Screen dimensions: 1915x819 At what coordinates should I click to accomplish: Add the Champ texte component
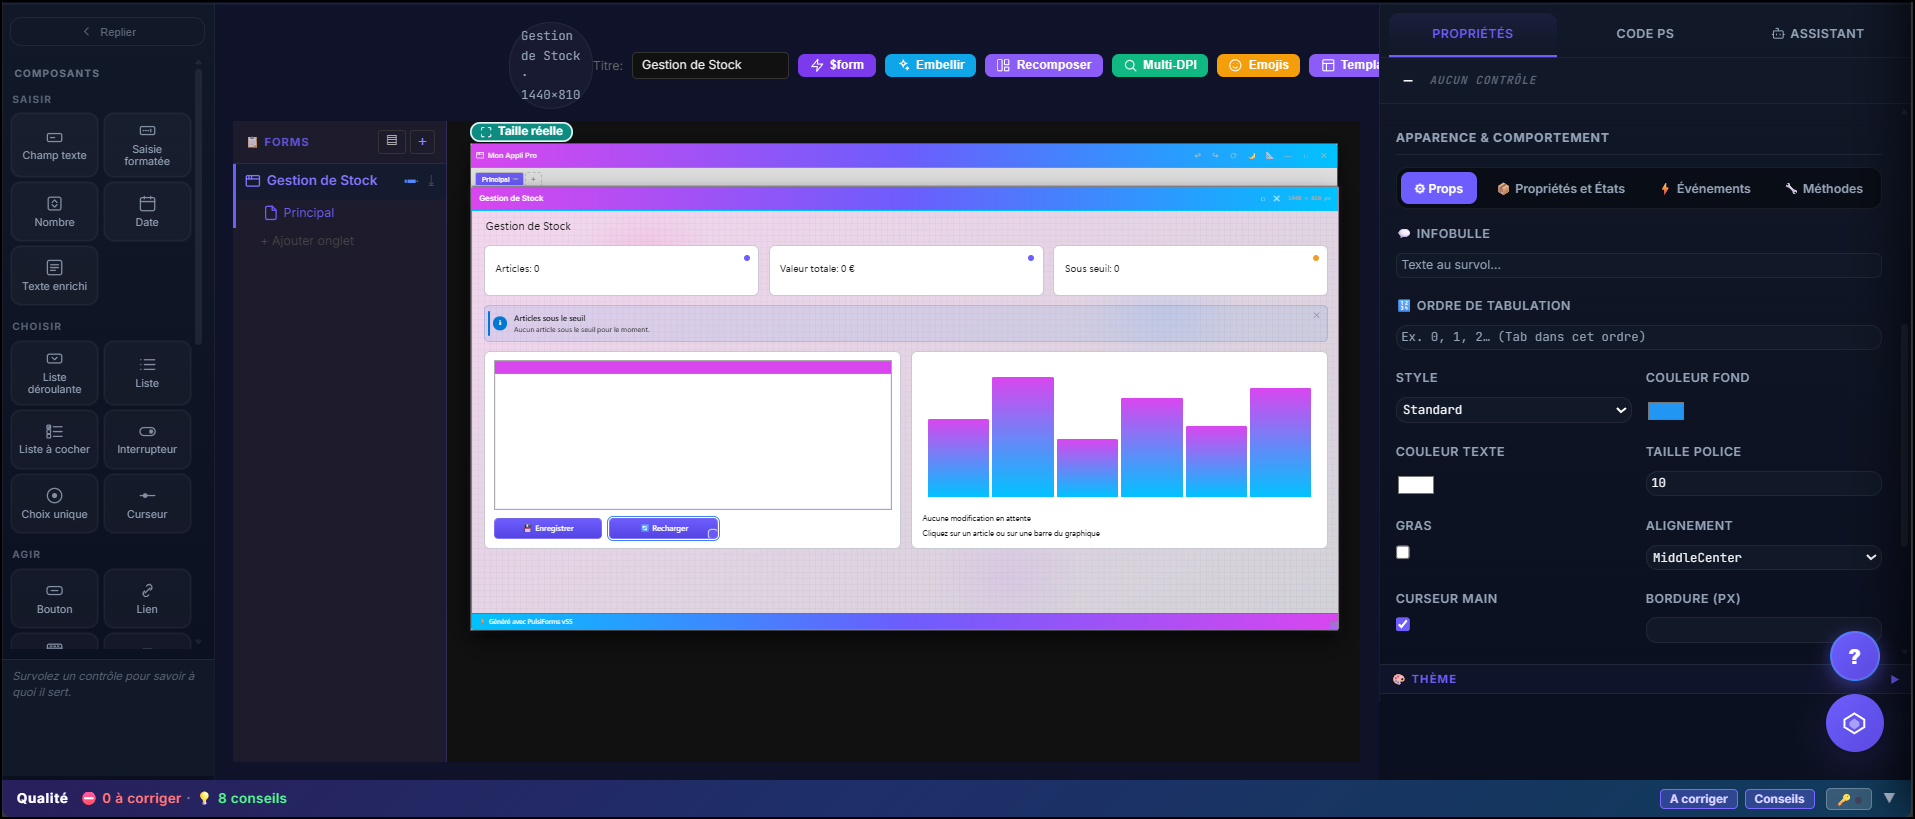pyautogui.click(x=55, y=145)
